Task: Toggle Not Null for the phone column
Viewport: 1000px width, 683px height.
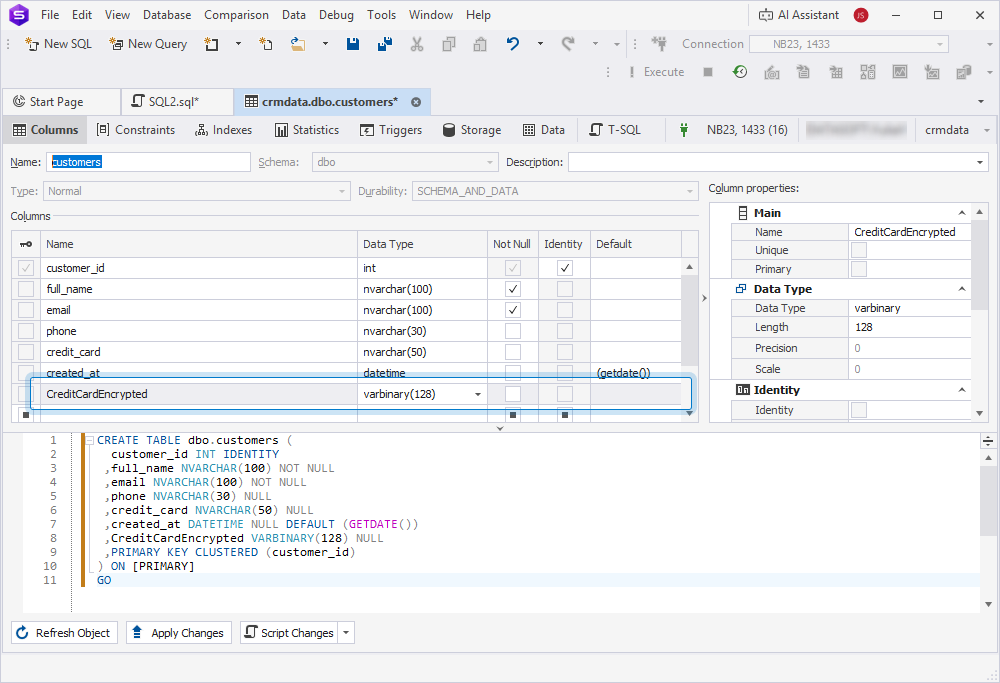Action: [512, 331]
